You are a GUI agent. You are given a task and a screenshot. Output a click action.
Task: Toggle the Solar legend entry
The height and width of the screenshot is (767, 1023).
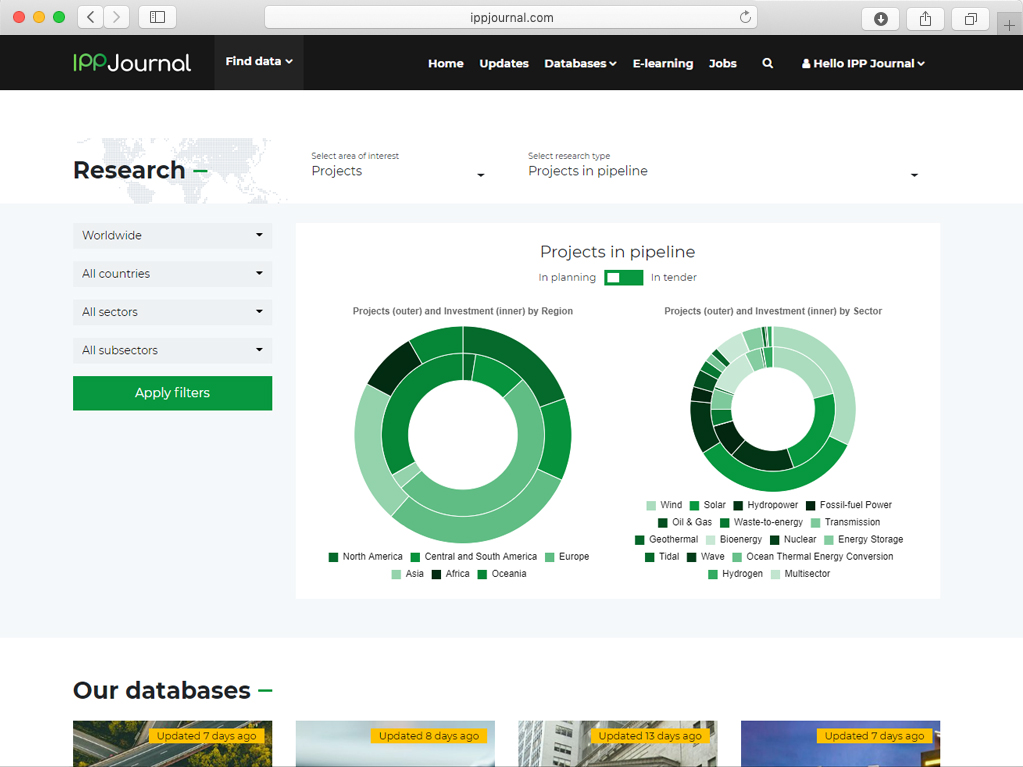(707, 505)
